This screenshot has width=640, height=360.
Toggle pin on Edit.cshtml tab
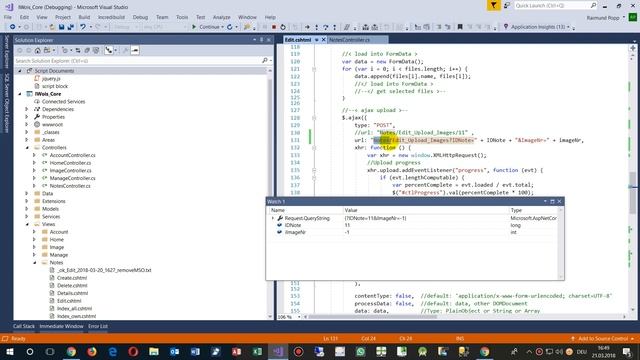(x=316, y=40)
